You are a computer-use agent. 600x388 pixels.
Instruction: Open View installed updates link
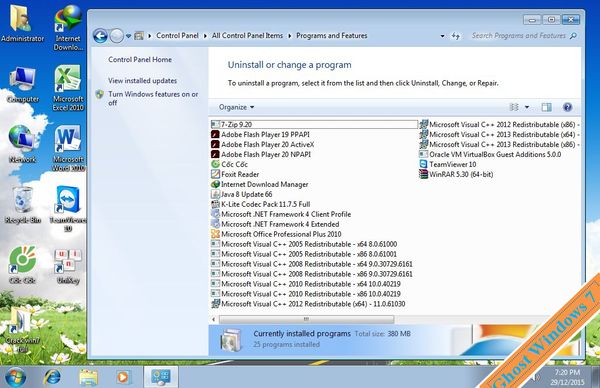tap(142, 81)
